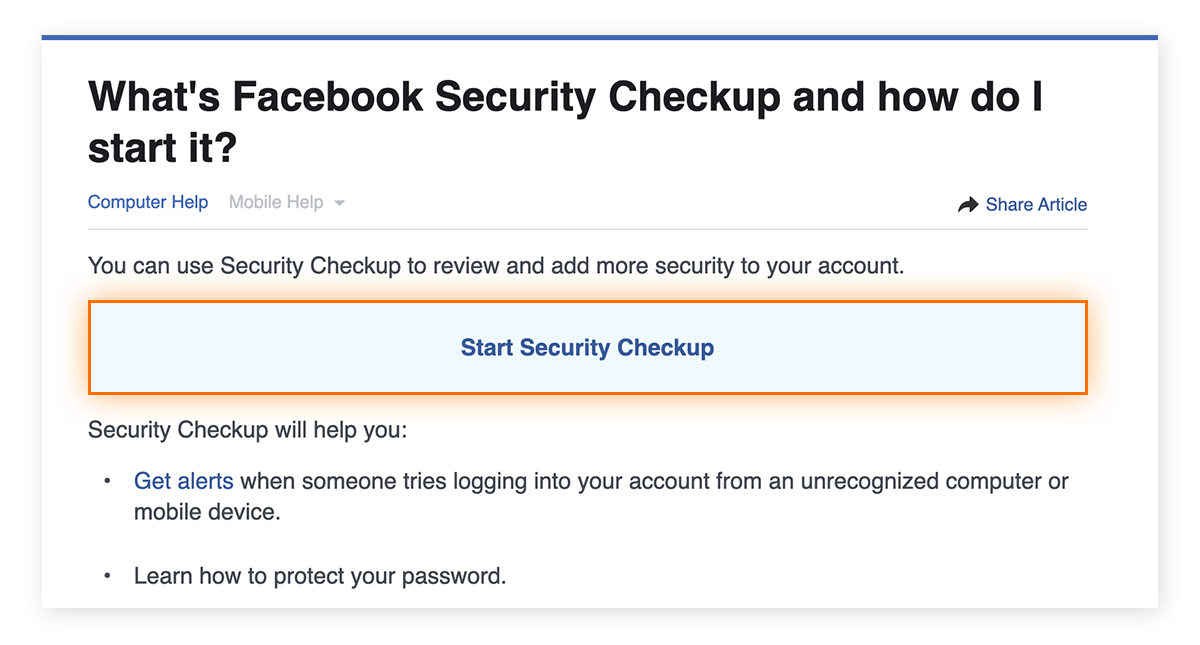Open the share options via the curved arrow
The image size is (1200, 645).
click(968, 203)
